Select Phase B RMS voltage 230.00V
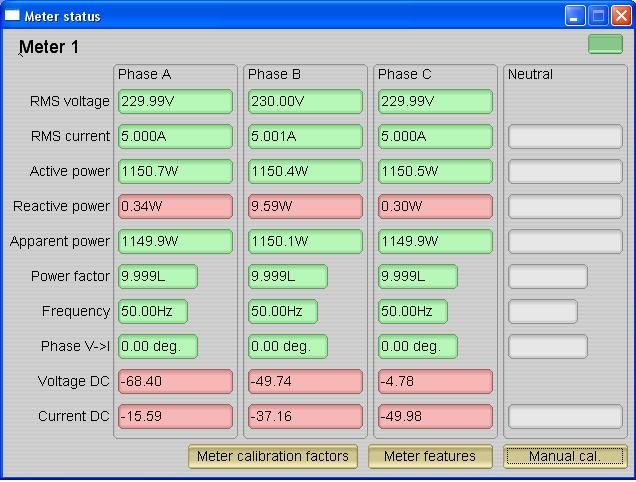Screen dimensions: 636x482 pyautogui.click(x=305, y=101)
